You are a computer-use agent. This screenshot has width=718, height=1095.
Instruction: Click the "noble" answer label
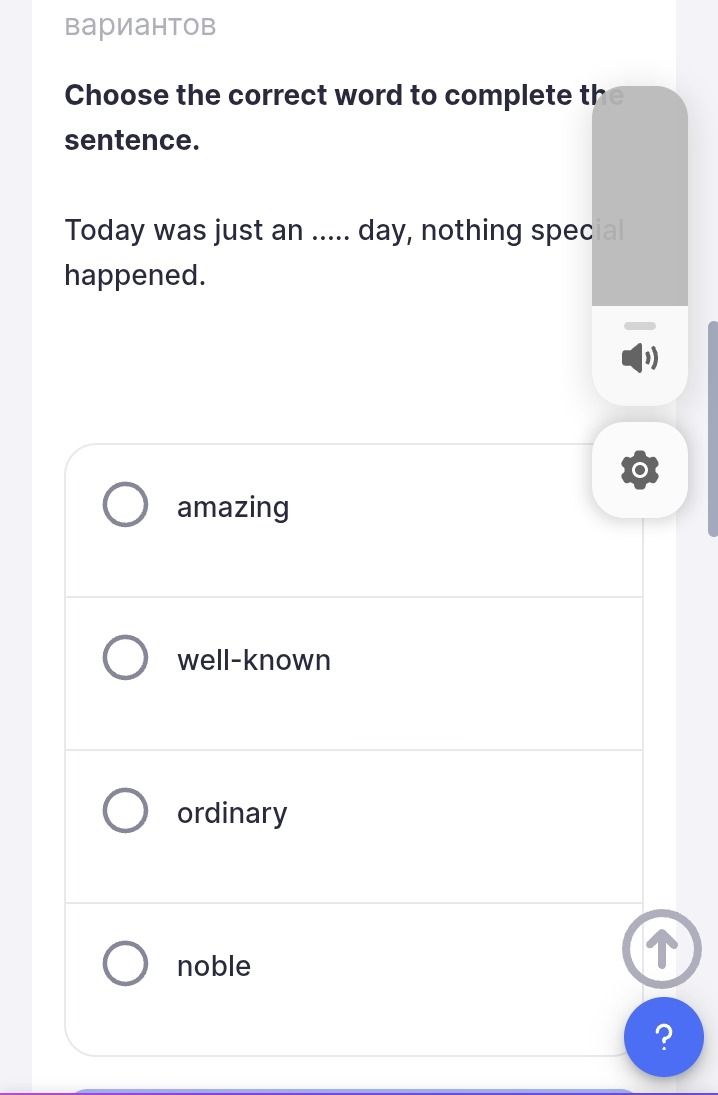[x=214, y=966]
